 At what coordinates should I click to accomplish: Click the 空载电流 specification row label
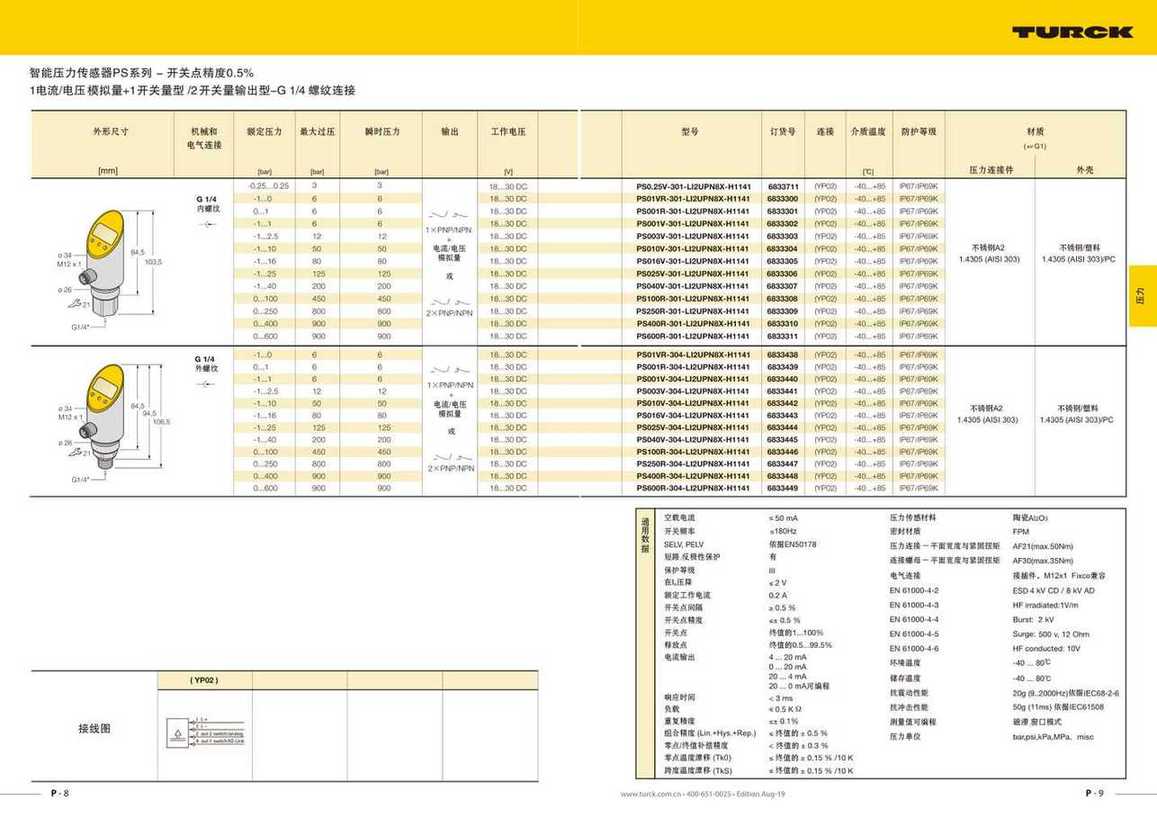click(x=680, y=518)
